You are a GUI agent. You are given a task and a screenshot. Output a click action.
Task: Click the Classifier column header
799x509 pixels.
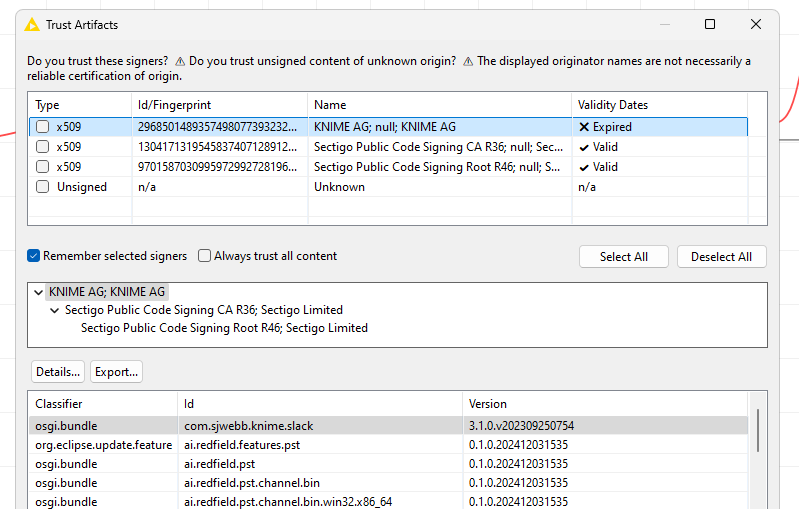pyautogui.click(x=103, y=404)
